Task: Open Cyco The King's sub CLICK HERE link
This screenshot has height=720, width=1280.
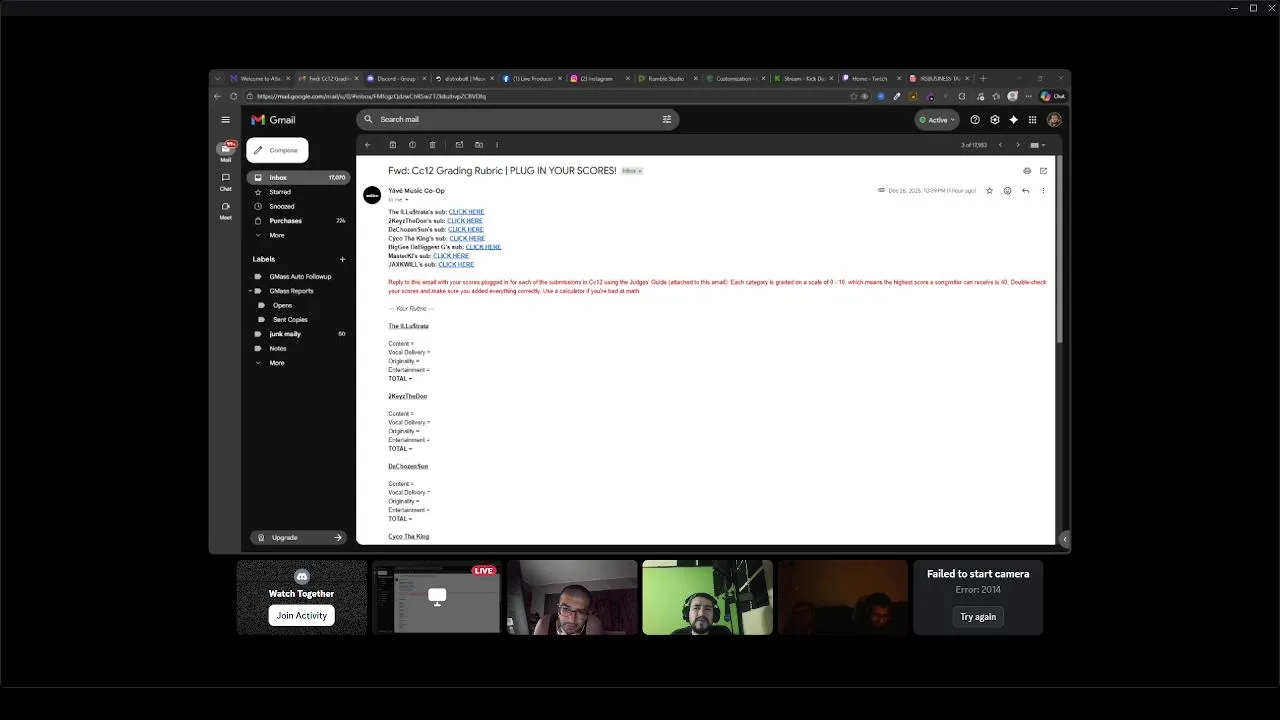Action: pos(467,238)
